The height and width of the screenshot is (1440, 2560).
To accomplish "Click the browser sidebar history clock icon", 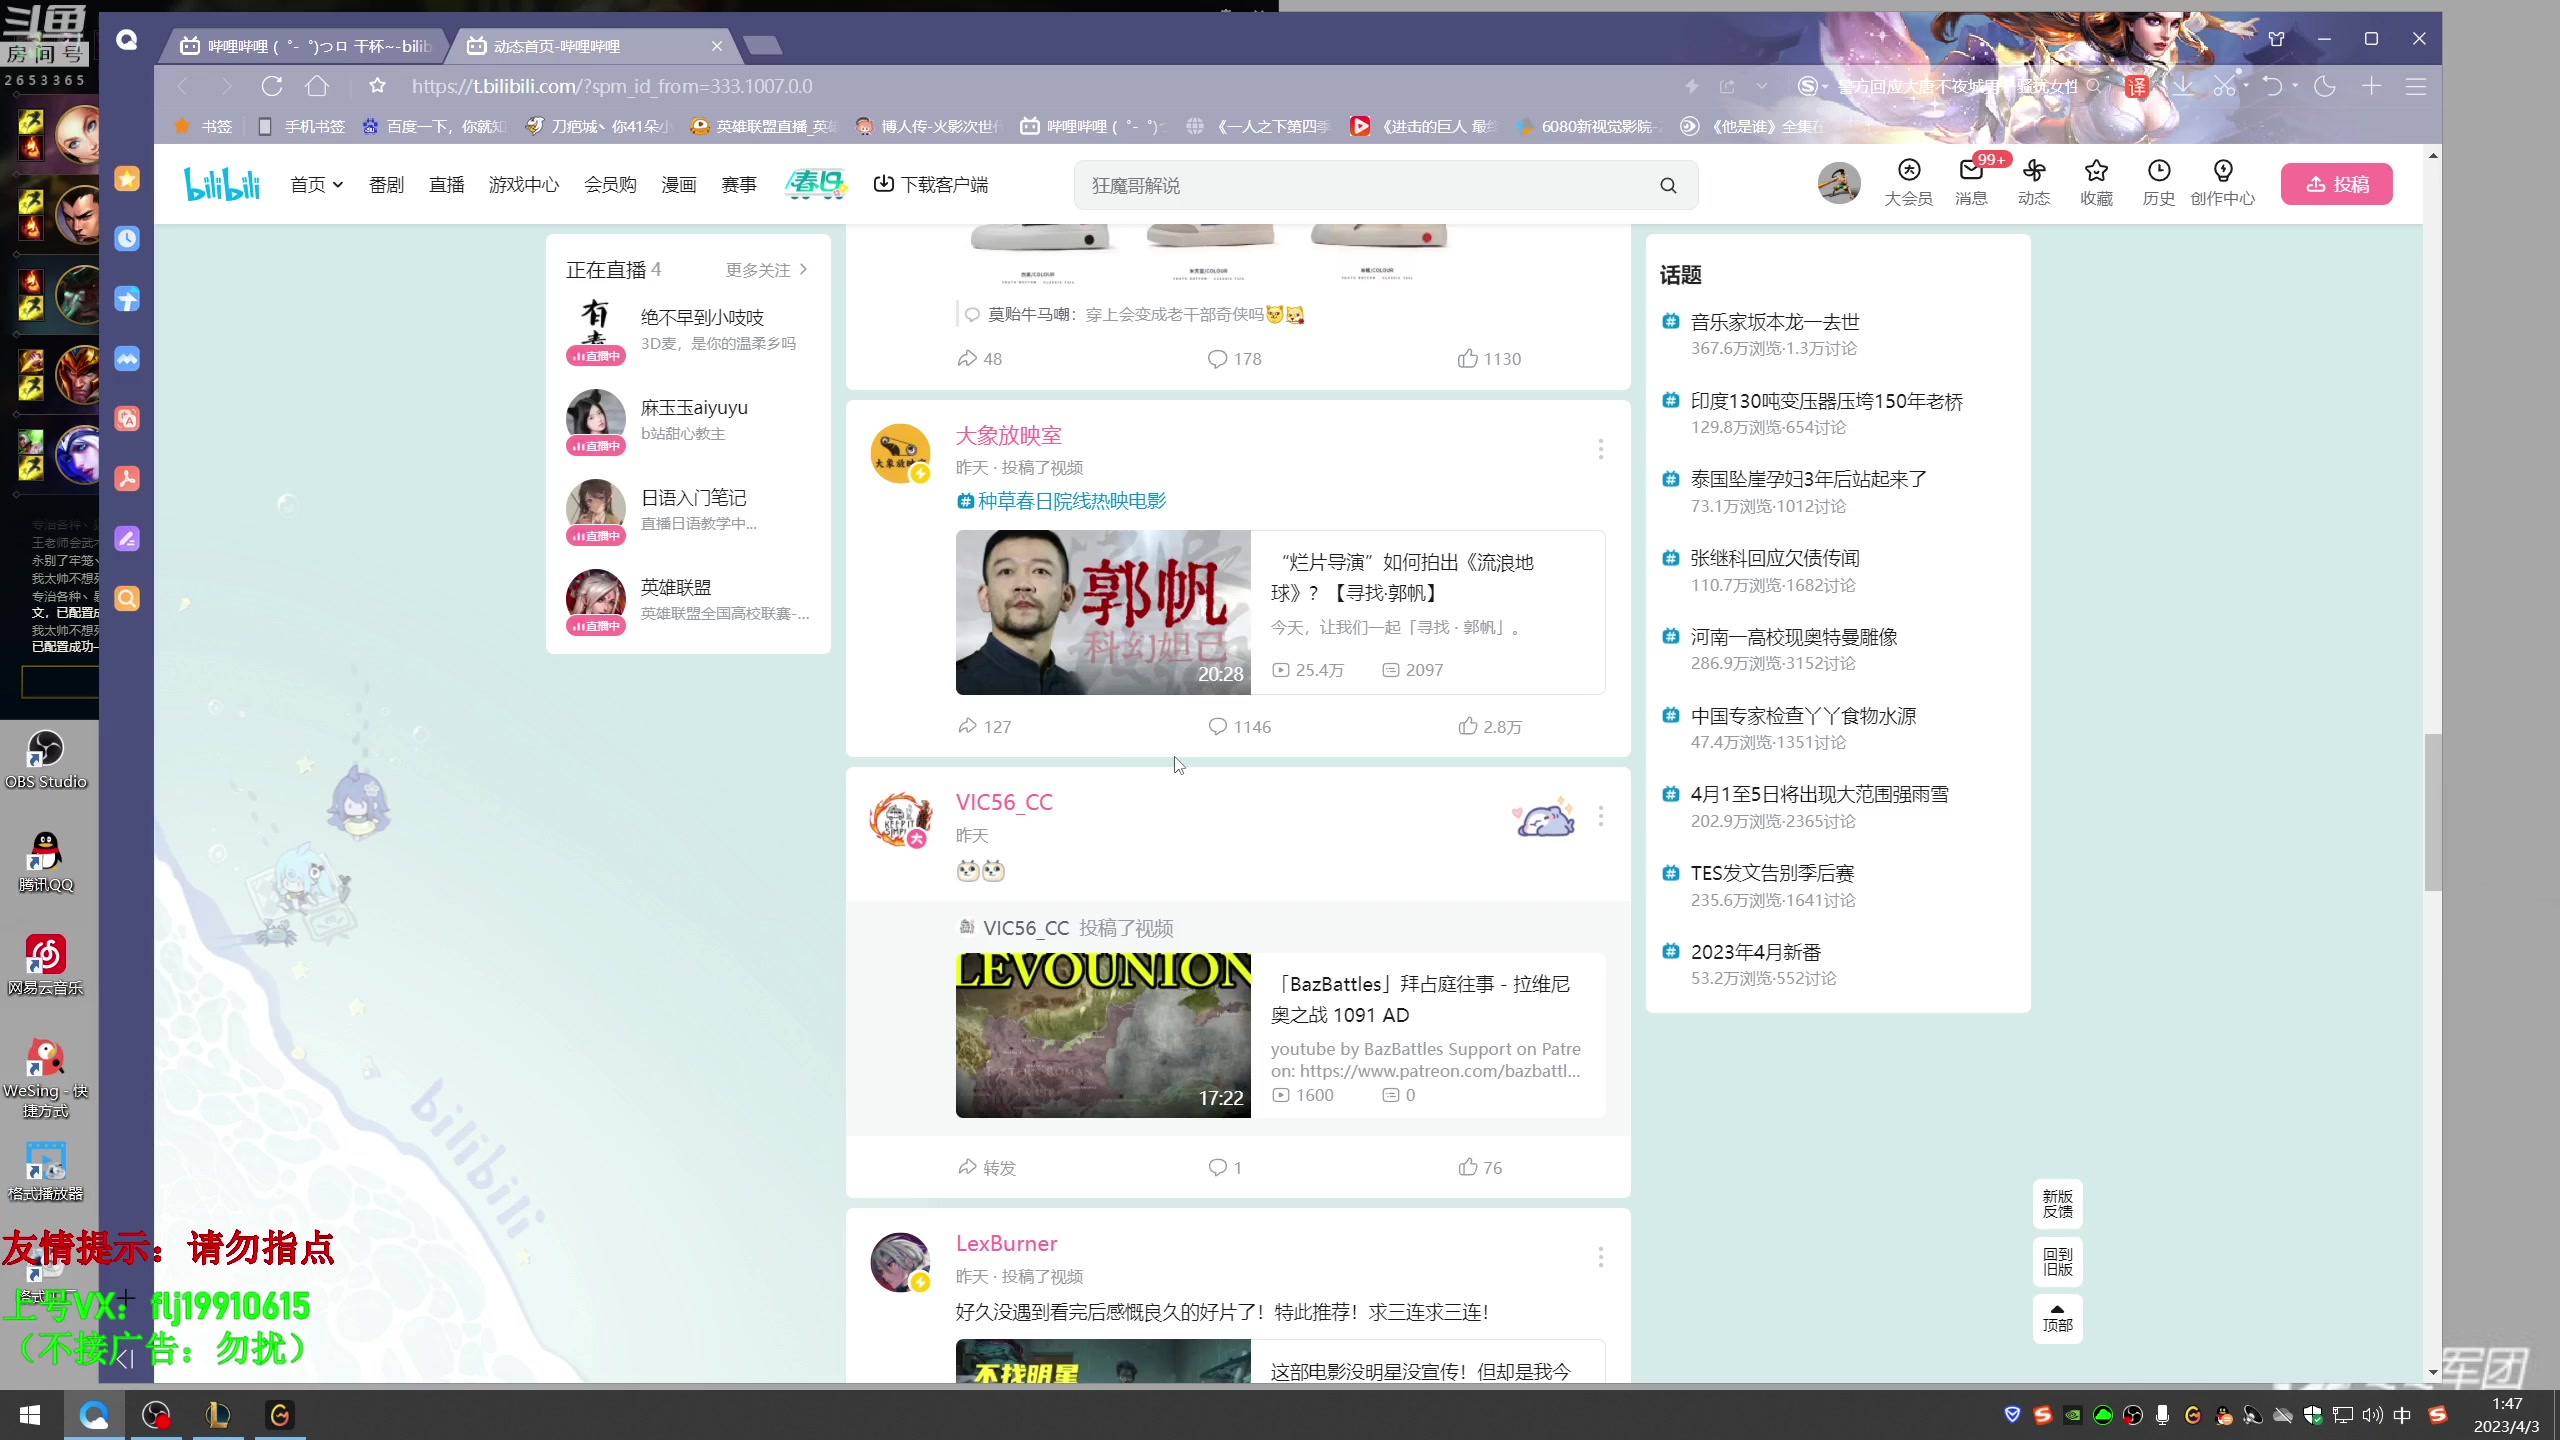I will 127,239.
